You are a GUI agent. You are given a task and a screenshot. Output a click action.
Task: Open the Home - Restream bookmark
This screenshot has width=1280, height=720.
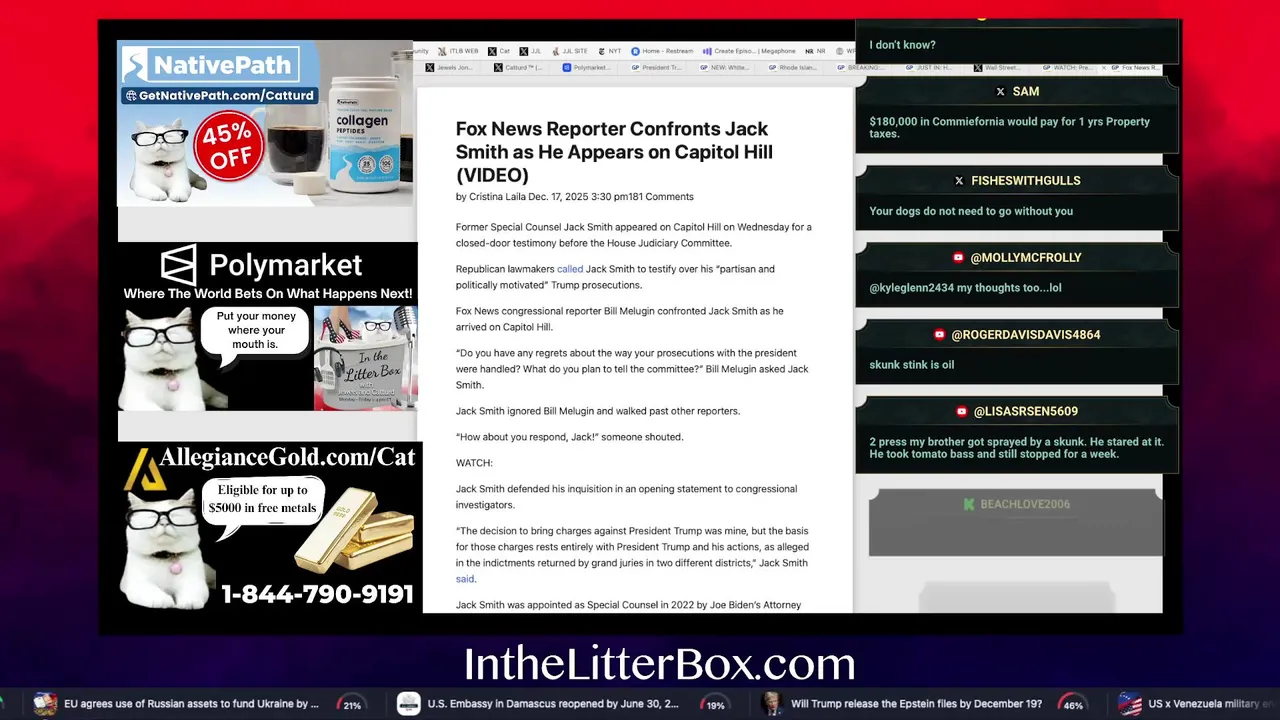[x=661, y=51]
